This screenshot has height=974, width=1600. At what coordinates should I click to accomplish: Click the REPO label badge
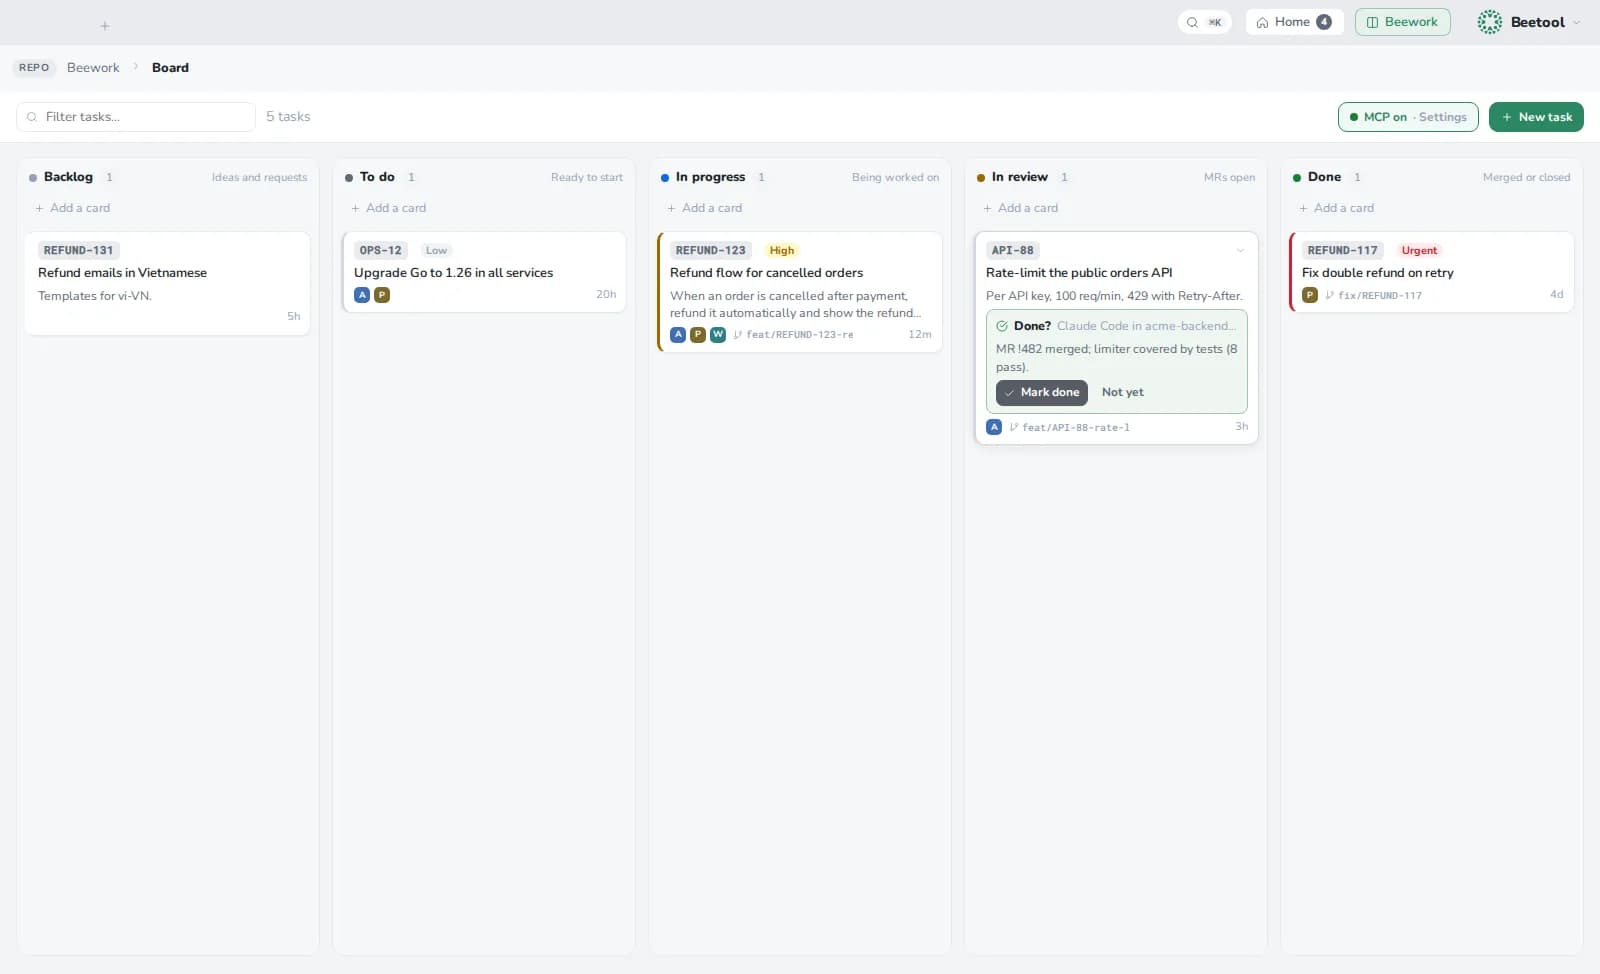tap(34, 68)
